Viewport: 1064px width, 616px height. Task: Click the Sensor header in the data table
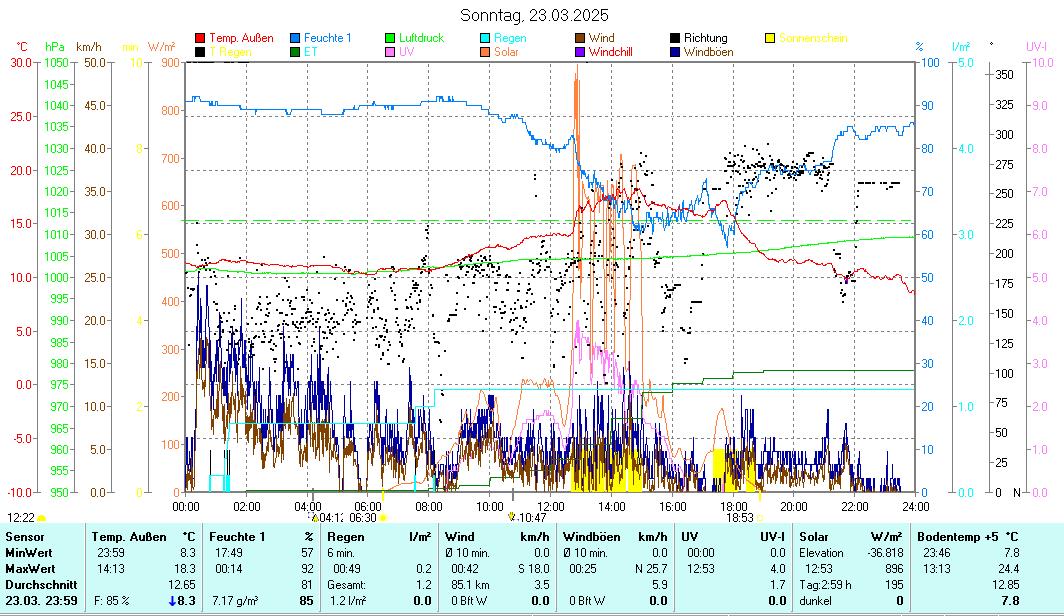point(25,537)
